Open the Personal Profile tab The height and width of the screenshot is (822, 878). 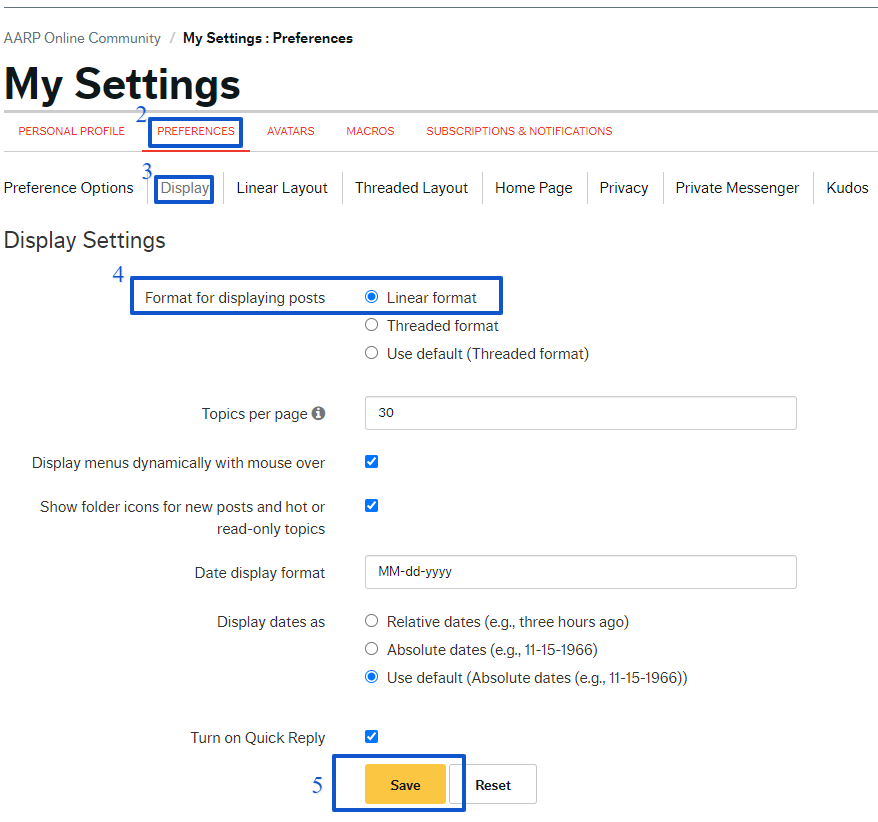[72, 131]
